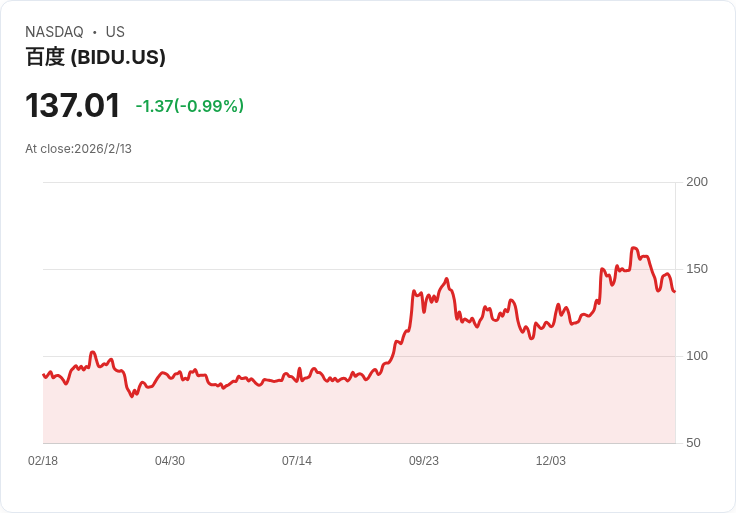Click the chart line's rightmost end point
Screen dimensions: 736x513
pos(674,291)
